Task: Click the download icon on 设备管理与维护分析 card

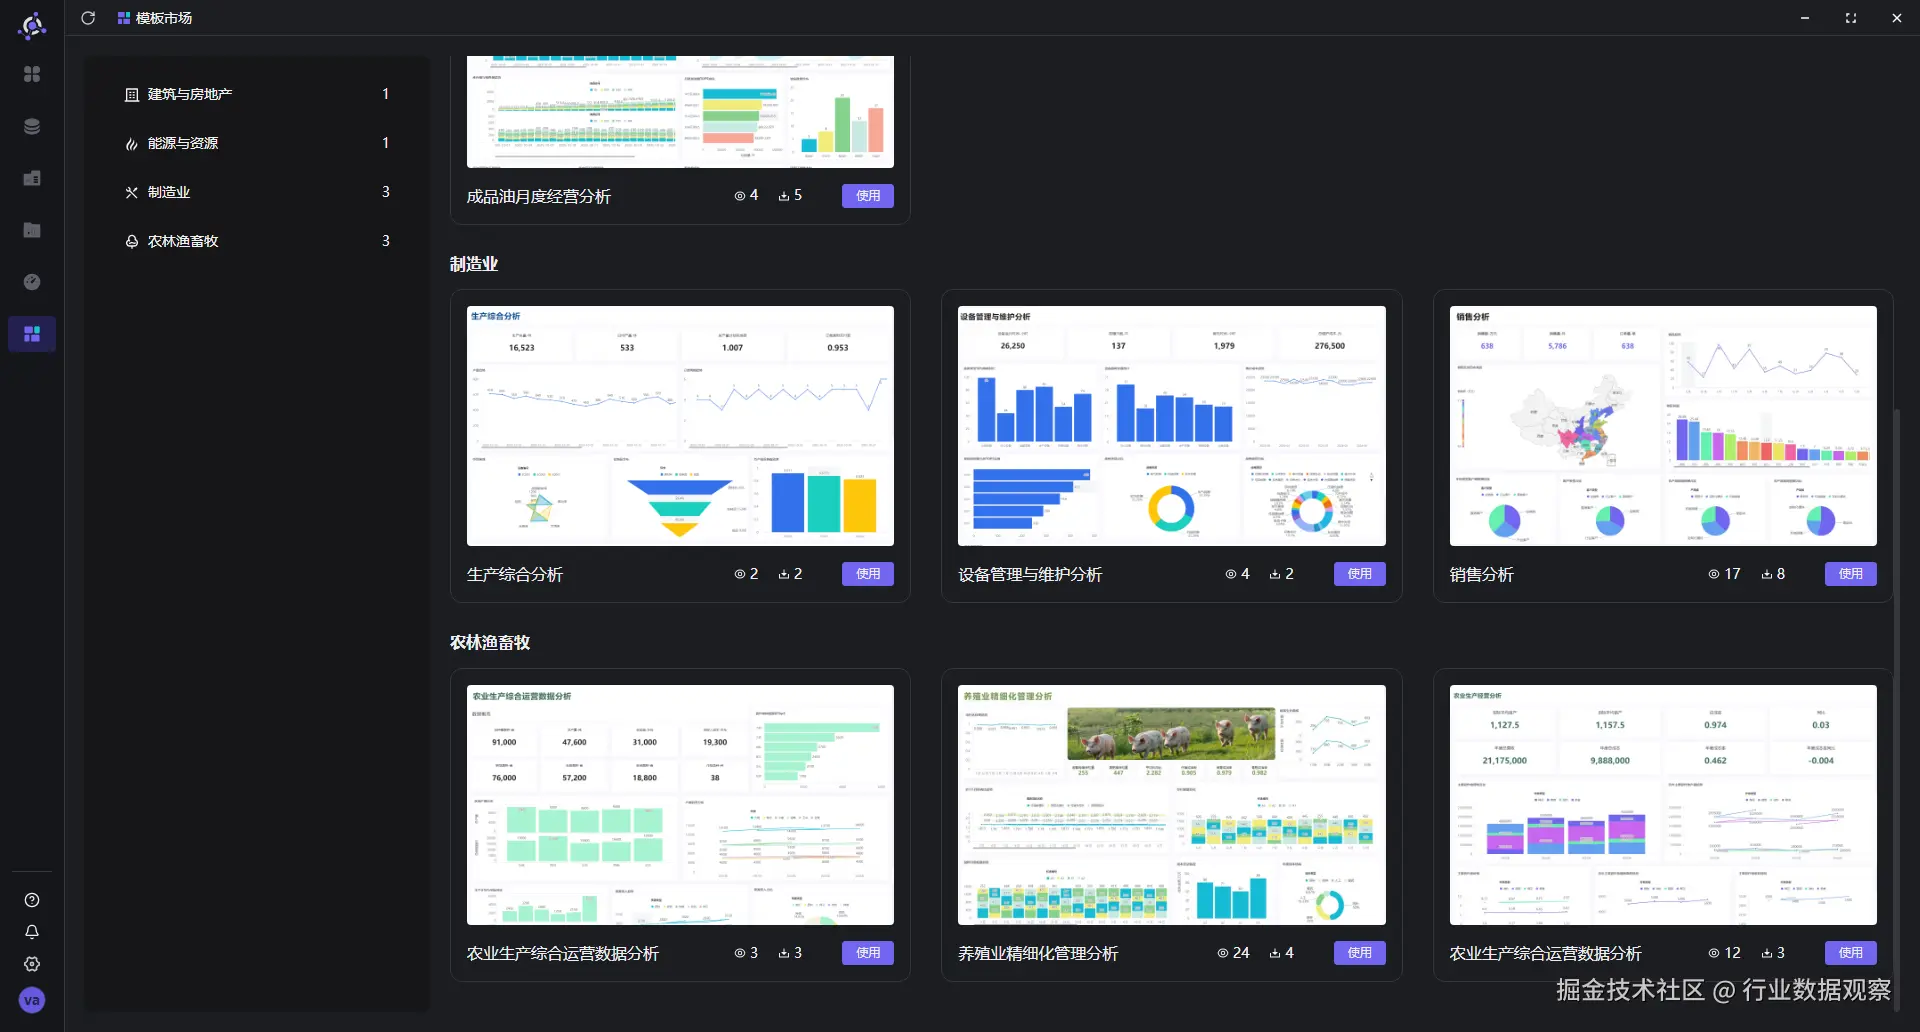Action: [x=1275, y=574]
